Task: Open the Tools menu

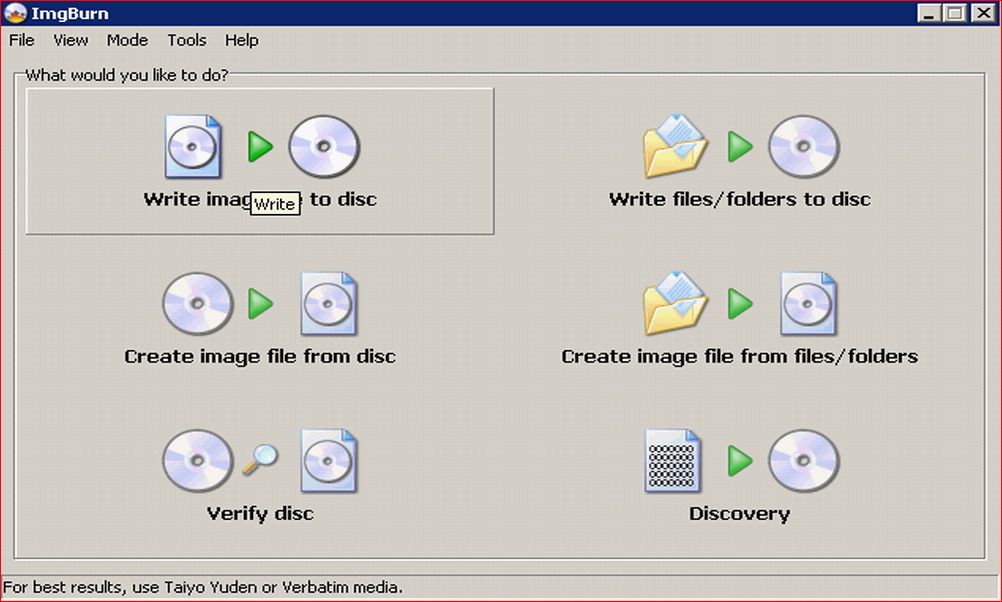Action: (x=187, y=40)
